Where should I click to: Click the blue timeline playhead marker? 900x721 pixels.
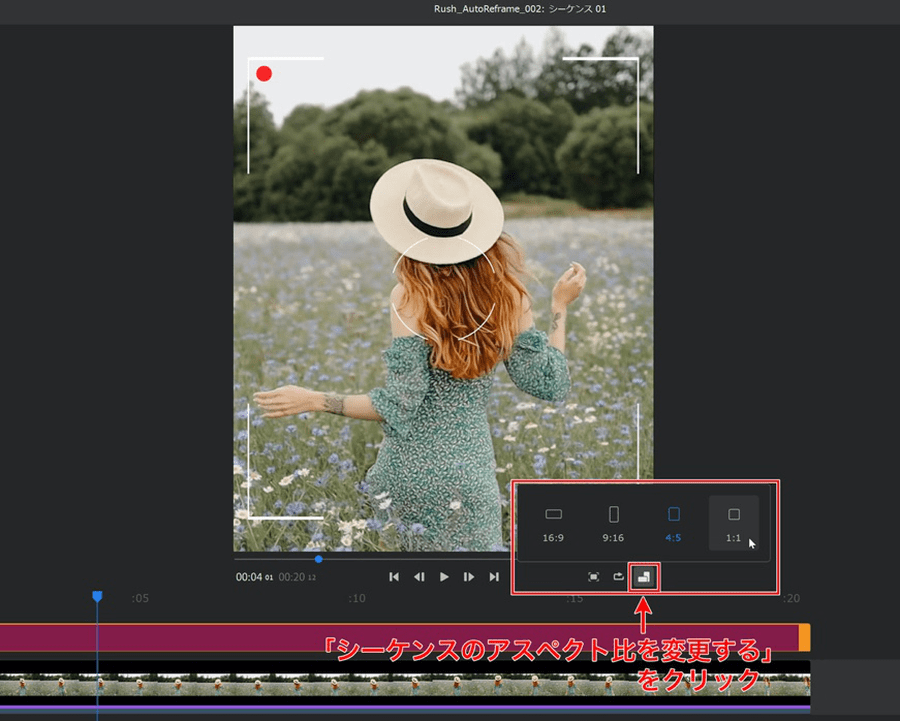coord(97,597)
